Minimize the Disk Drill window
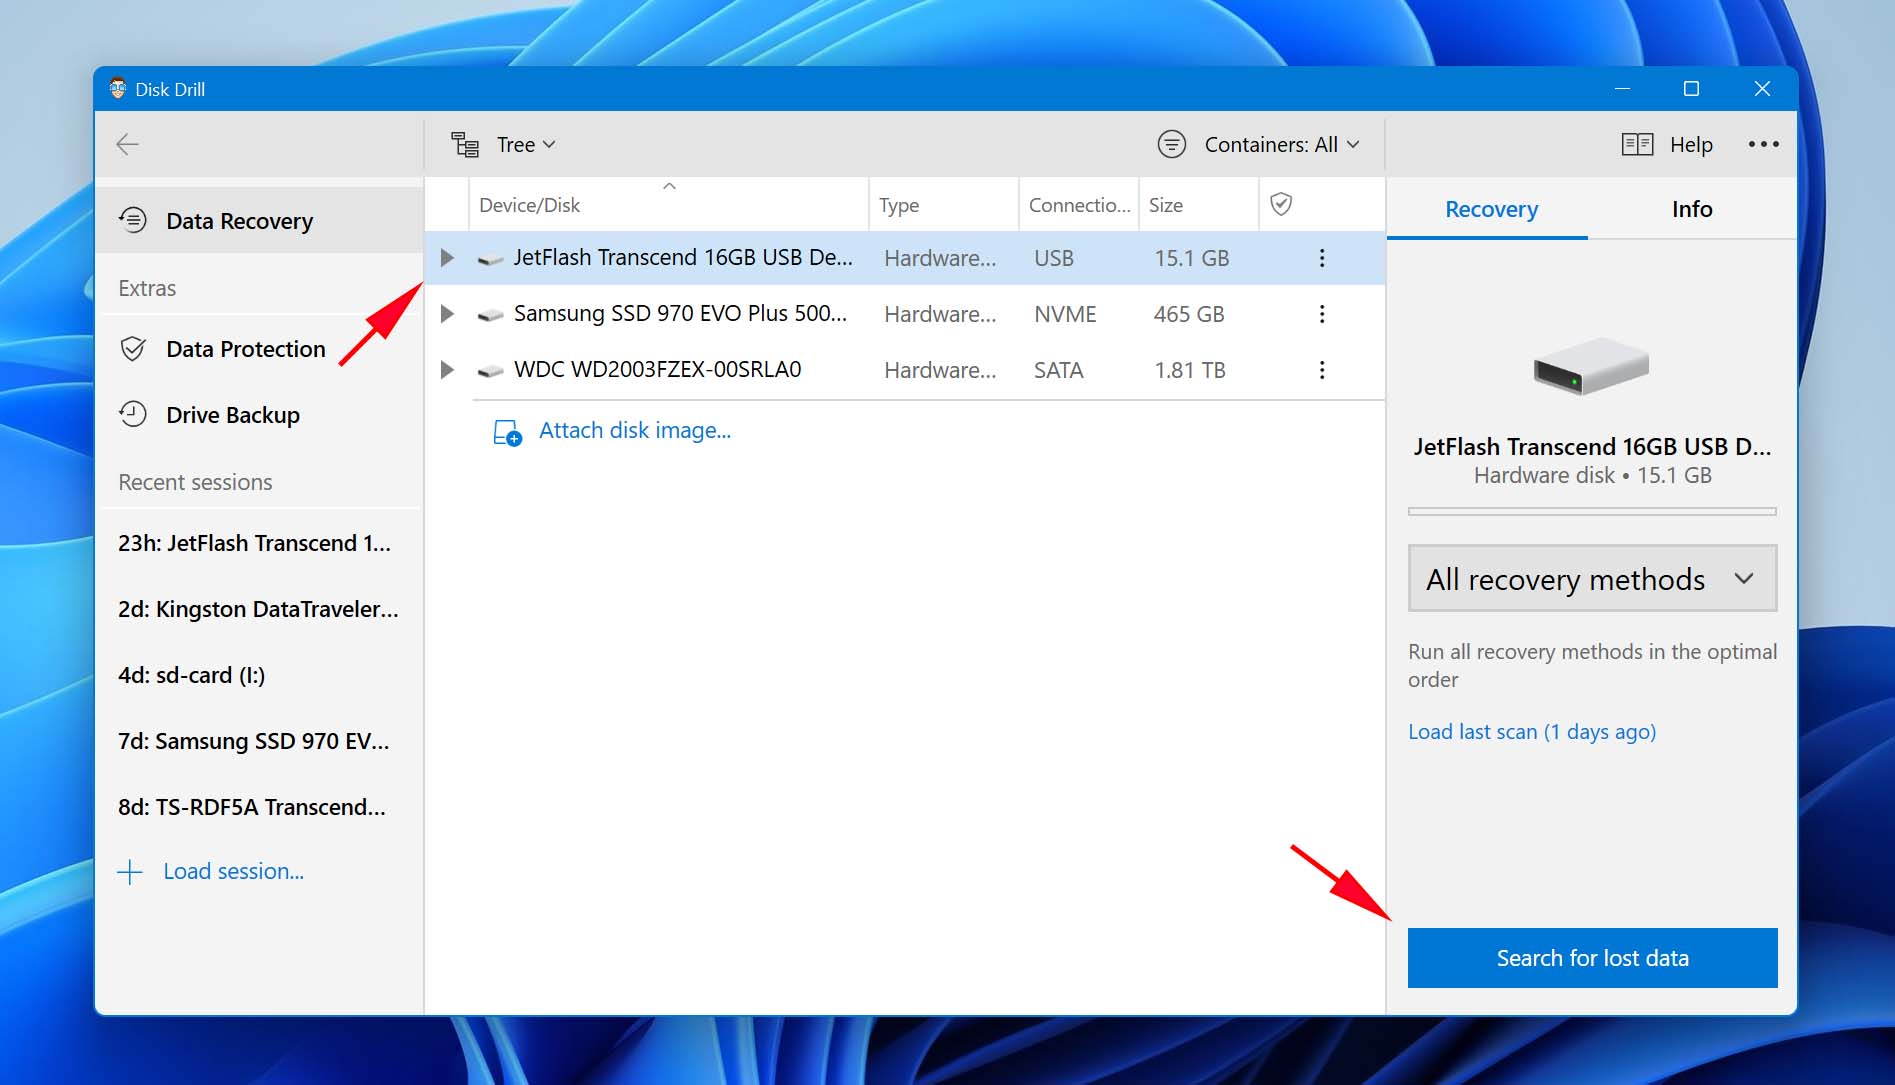Image resolution: width=1895 pixels, height=1085 pixels. point(1622,88)
